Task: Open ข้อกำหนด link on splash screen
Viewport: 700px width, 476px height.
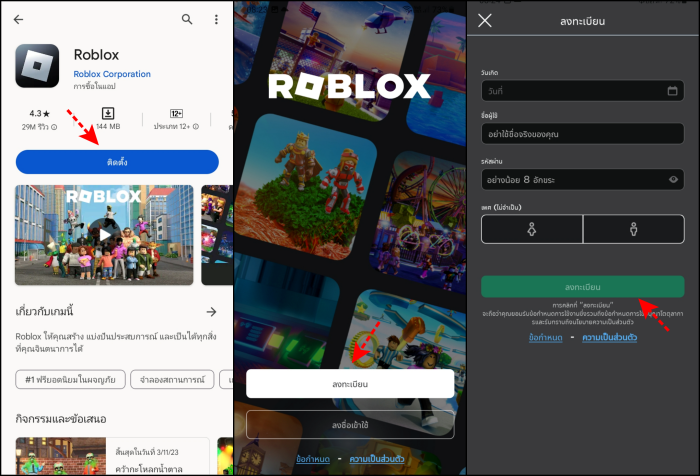Action: 313,459
